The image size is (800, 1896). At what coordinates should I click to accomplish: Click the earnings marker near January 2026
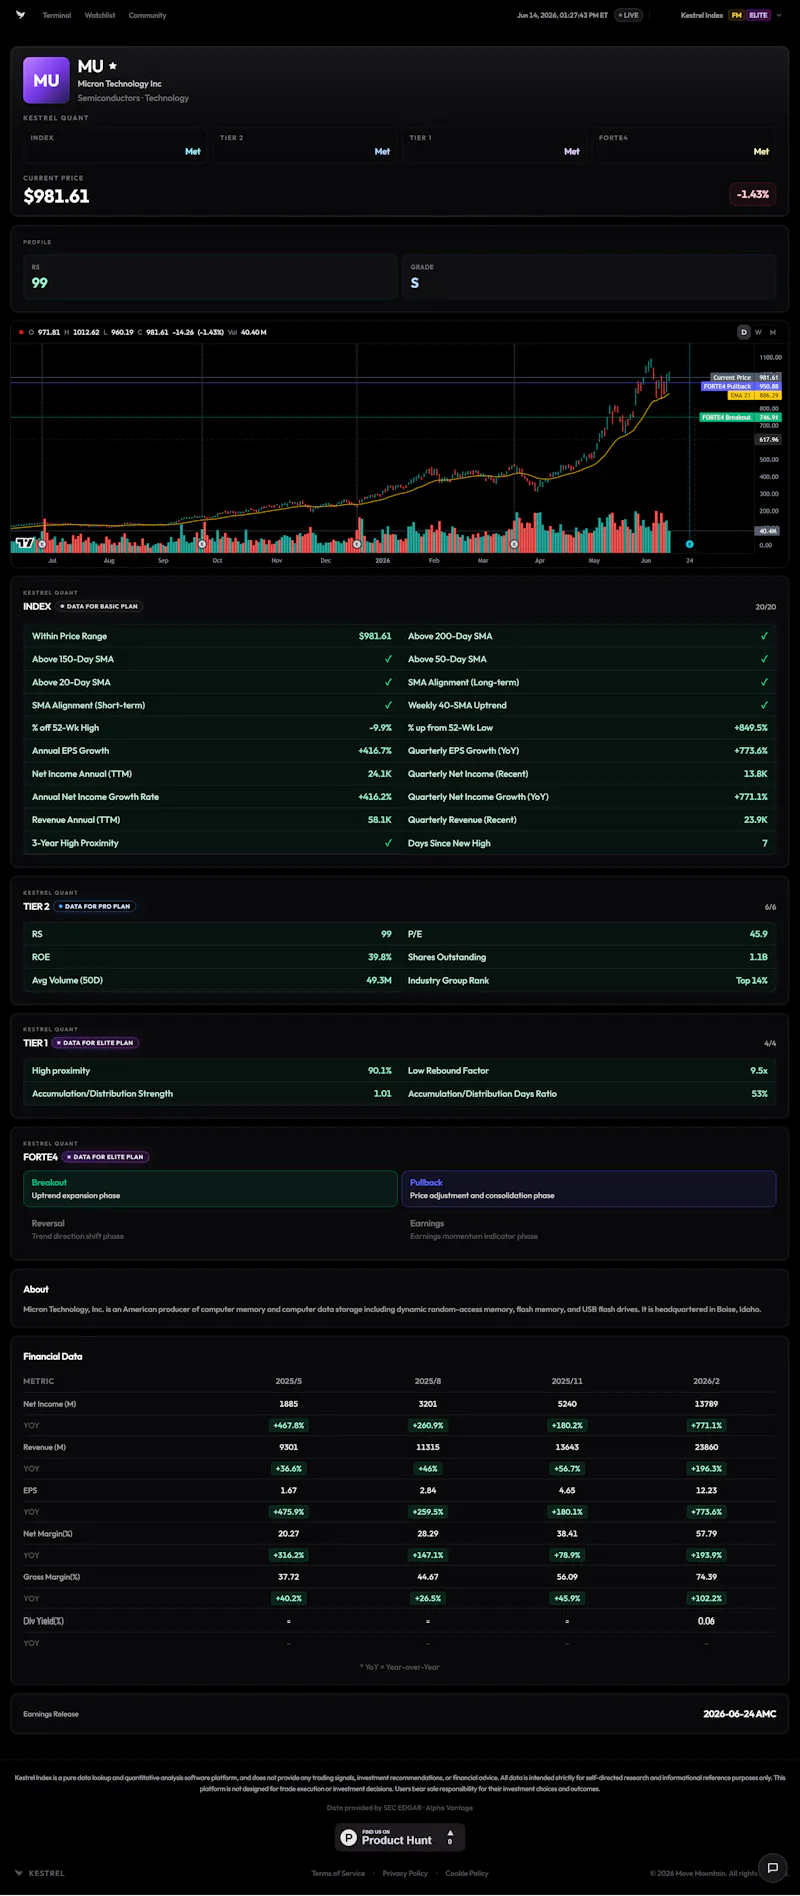pos(358,544)
